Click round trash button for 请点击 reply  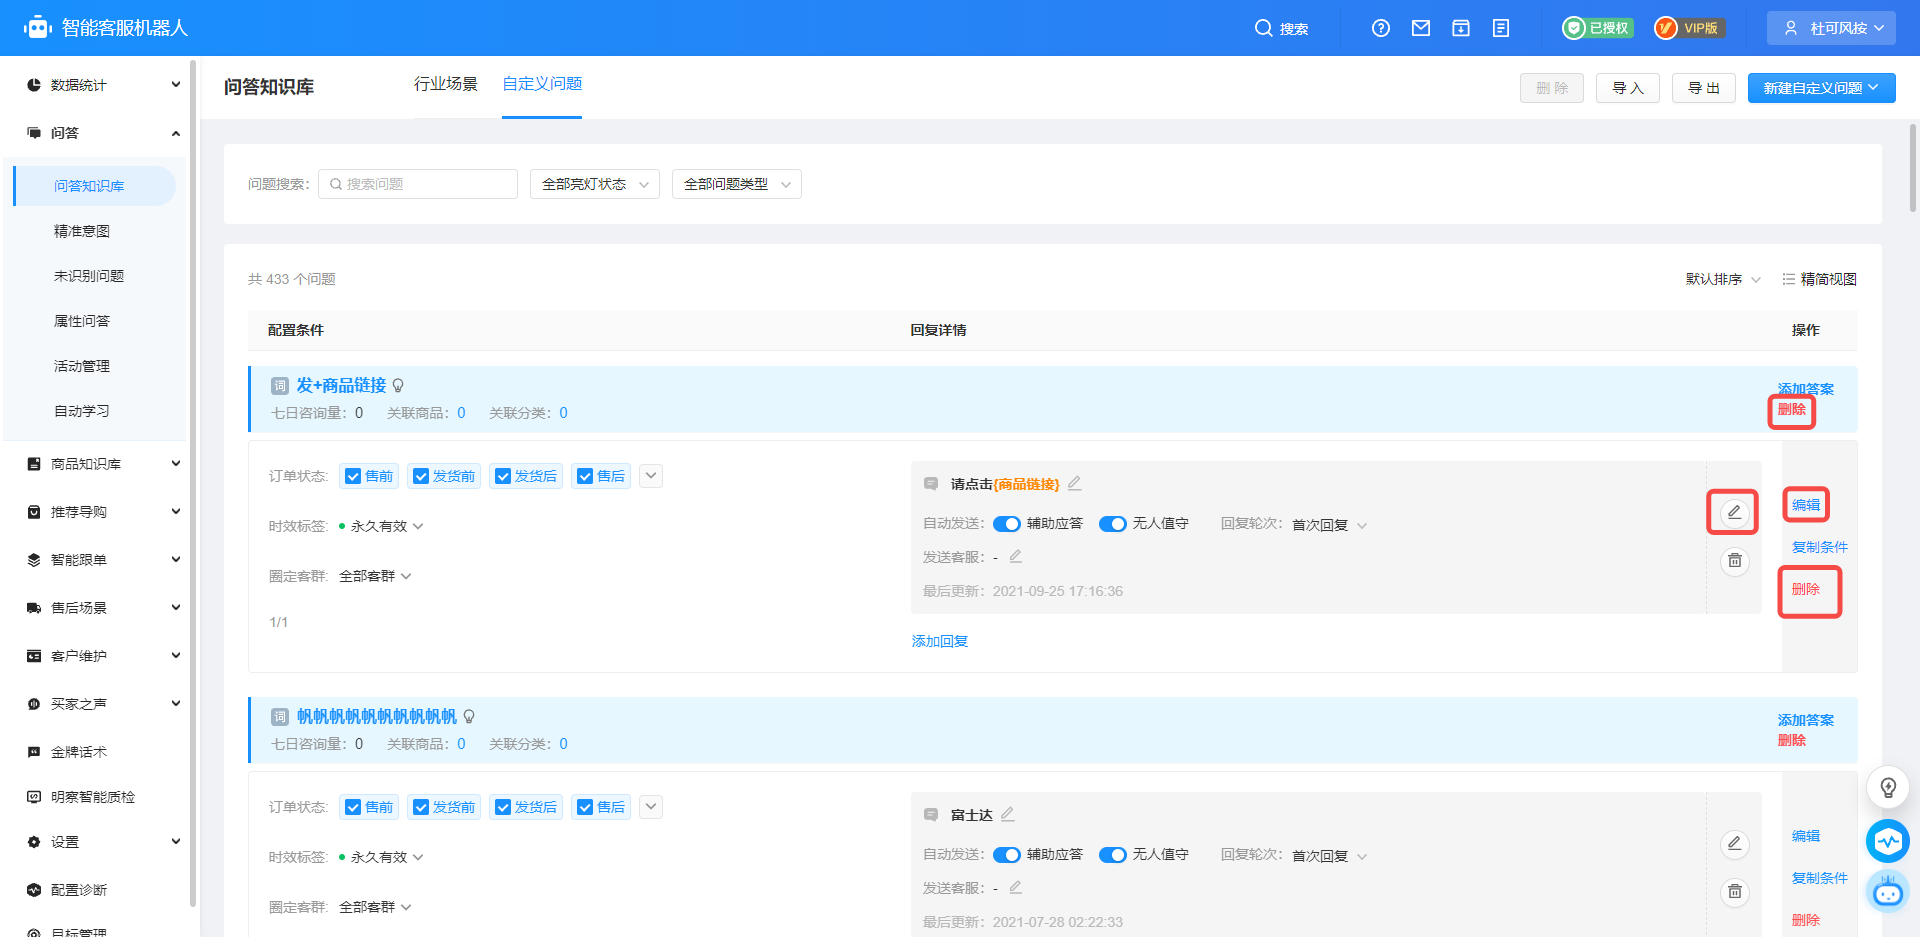[x=1734, y=561]
